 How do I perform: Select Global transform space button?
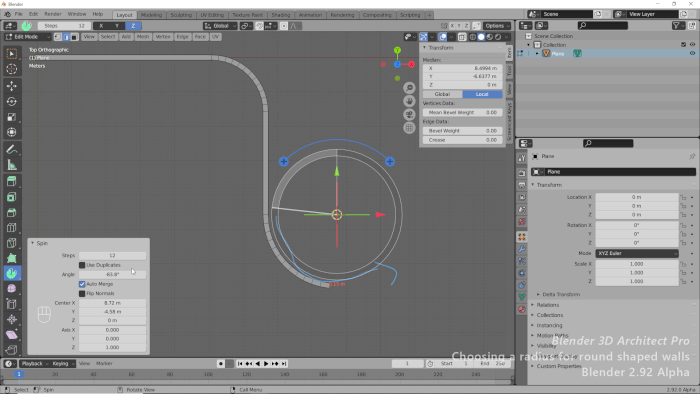tap(442, 94)
